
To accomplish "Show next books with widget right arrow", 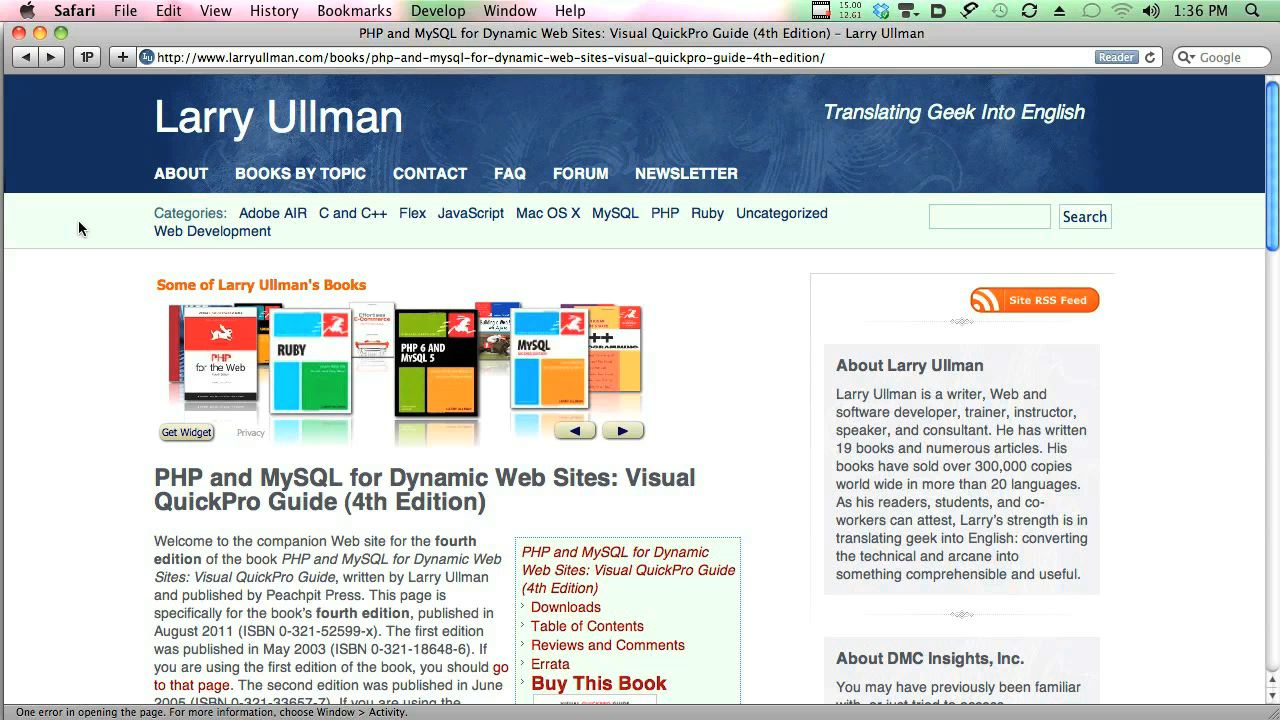I will pos(623,431).
